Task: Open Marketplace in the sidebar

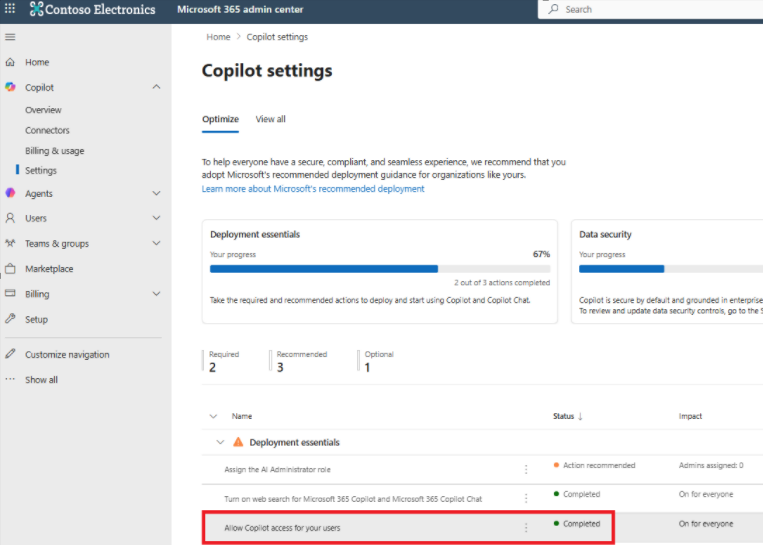Action: 49,269
